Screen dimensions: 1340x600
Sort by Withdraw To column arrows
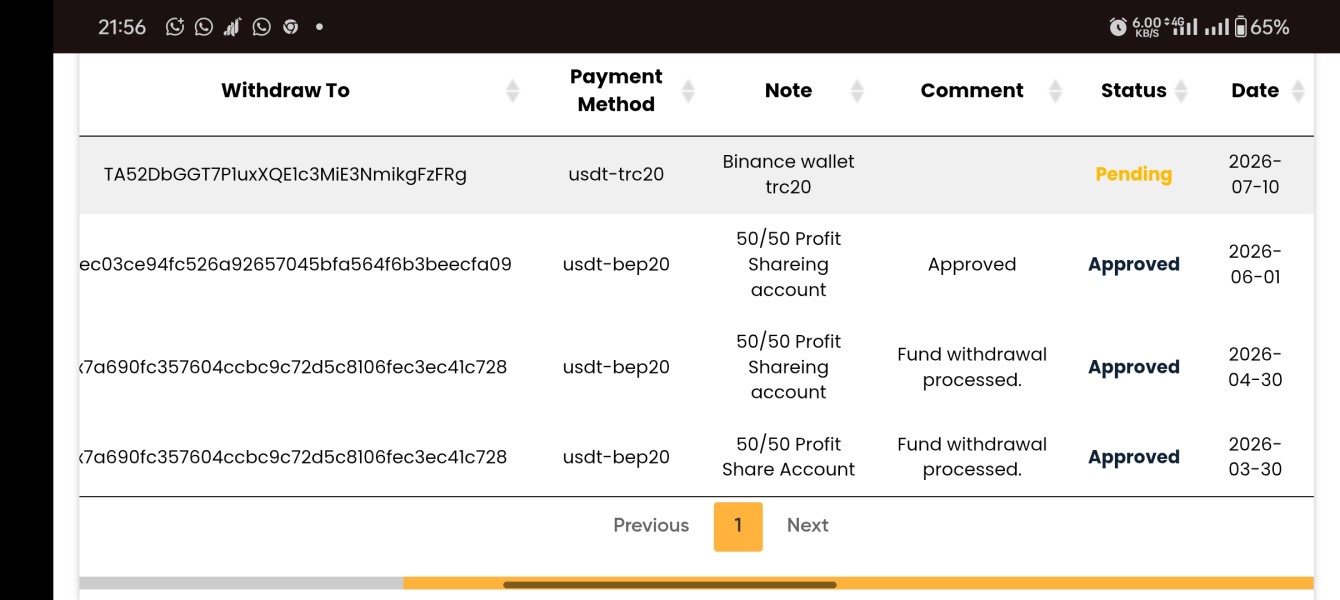click(513, 91)
